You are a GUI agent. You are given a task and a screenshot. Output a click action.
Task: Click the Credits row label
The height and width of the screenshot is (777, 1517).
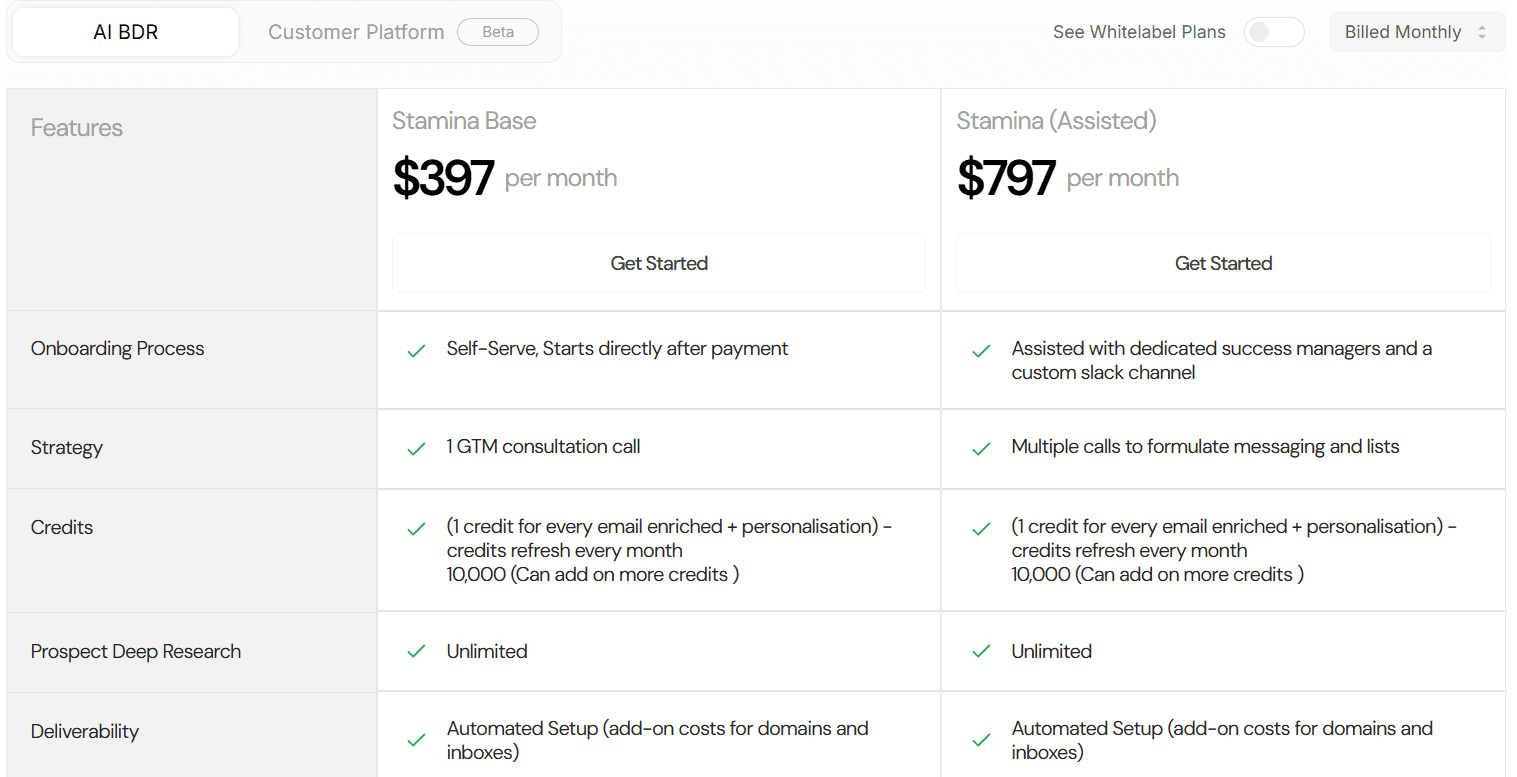[62, 527]
